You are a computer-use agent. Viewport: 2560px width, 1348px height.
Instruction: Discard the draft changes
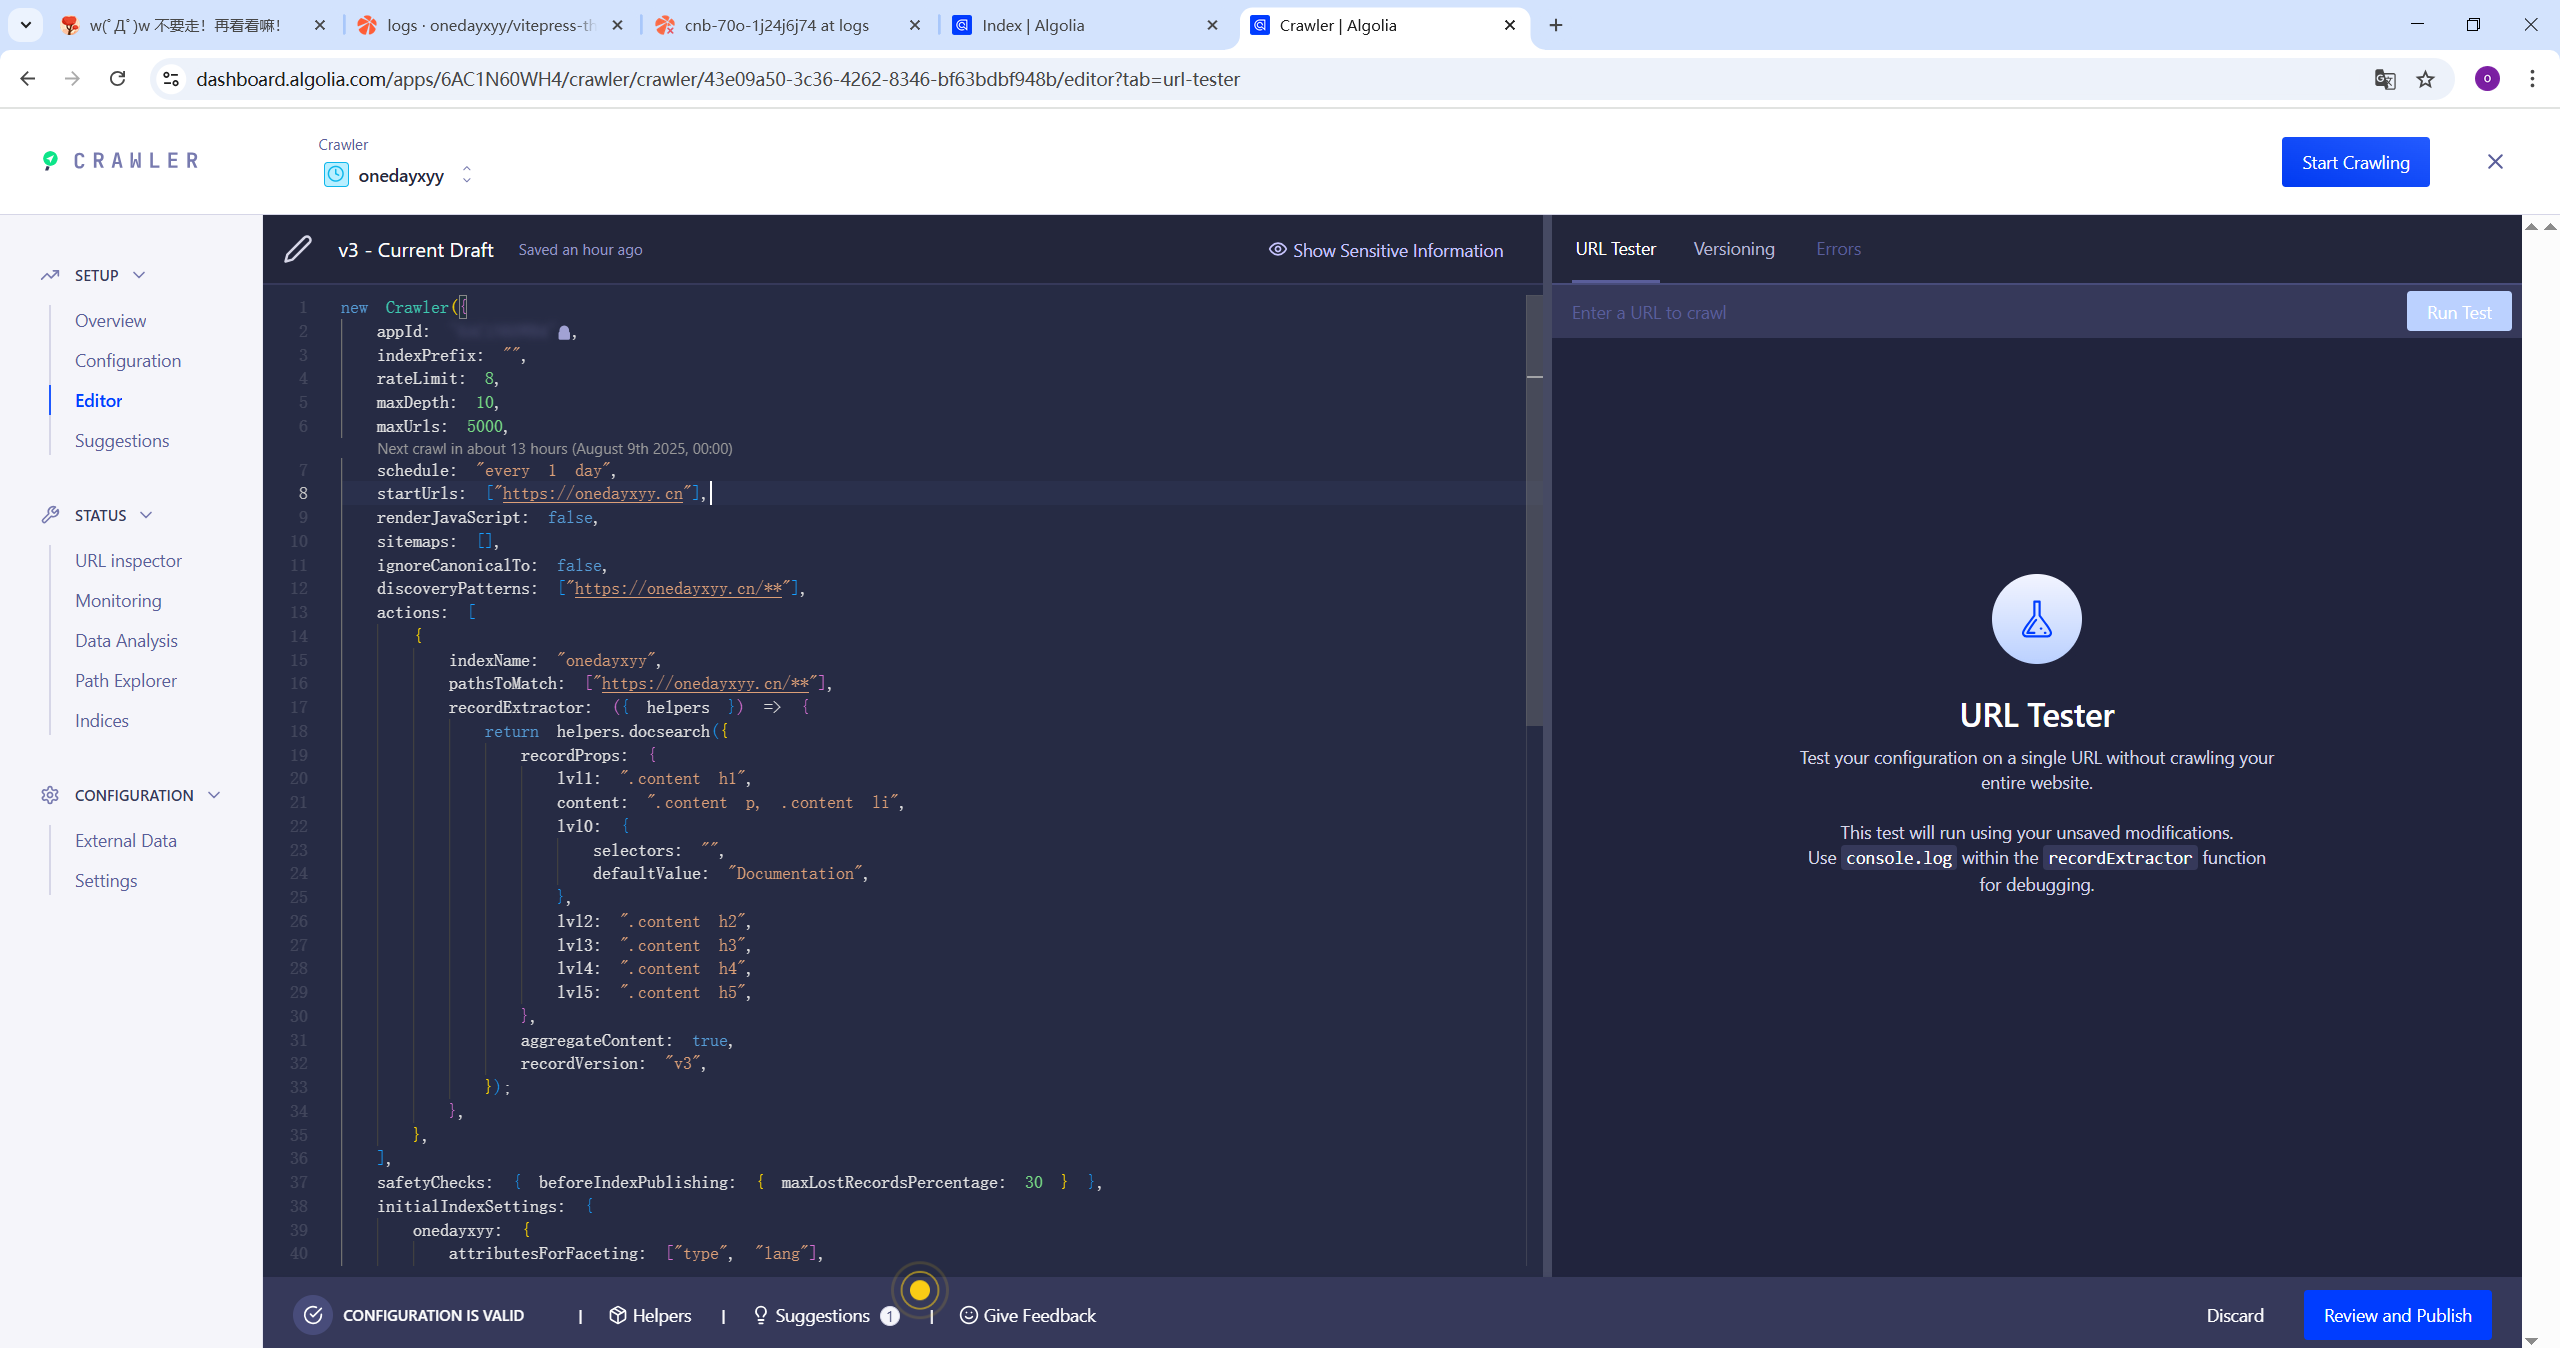tap(2235, 1316)
